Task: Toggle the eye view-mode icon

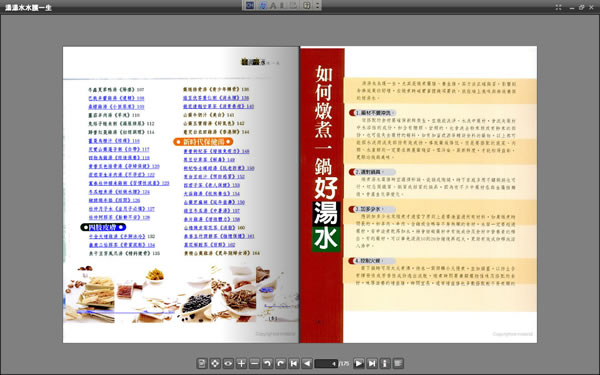Action: 228,363
